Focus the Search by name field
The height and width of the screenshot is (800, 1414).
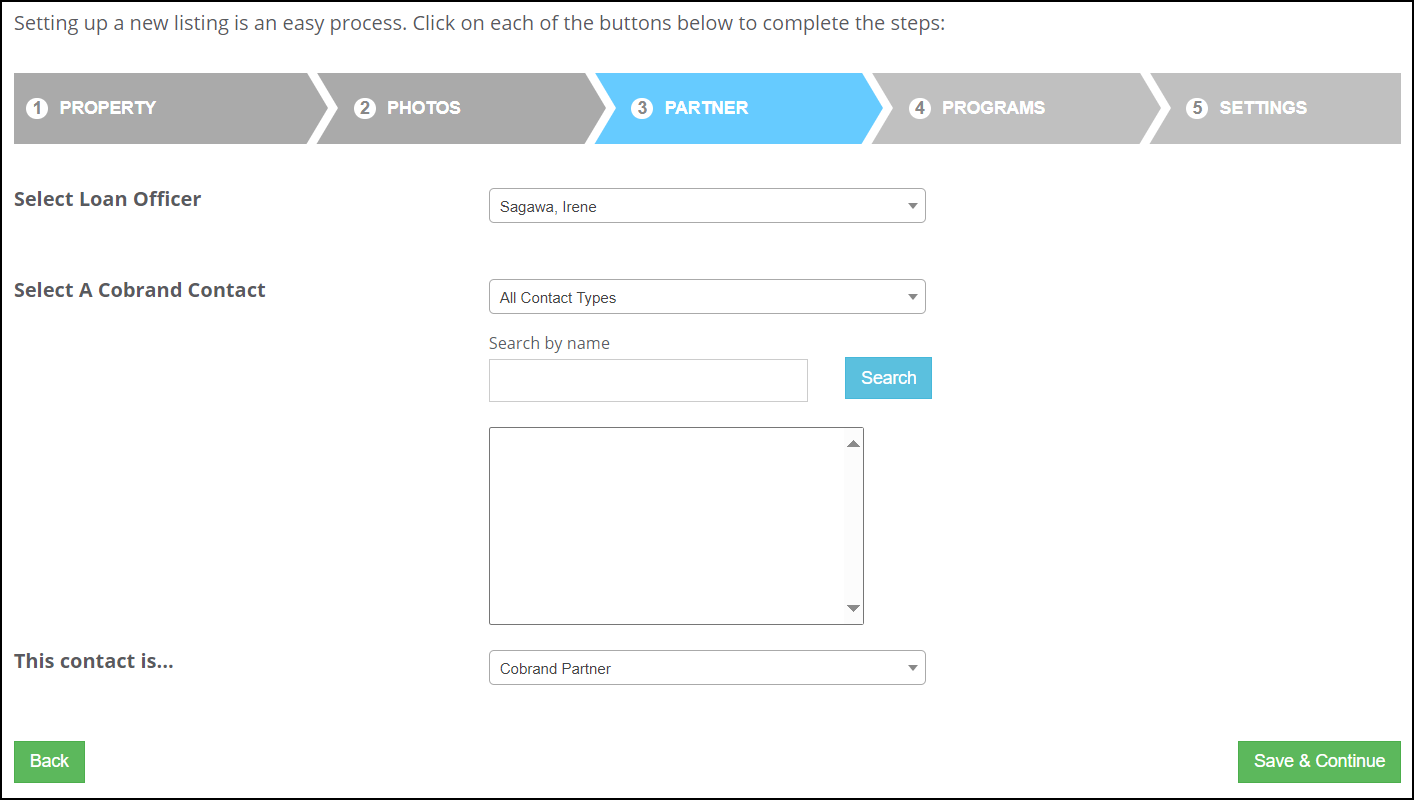648,381
